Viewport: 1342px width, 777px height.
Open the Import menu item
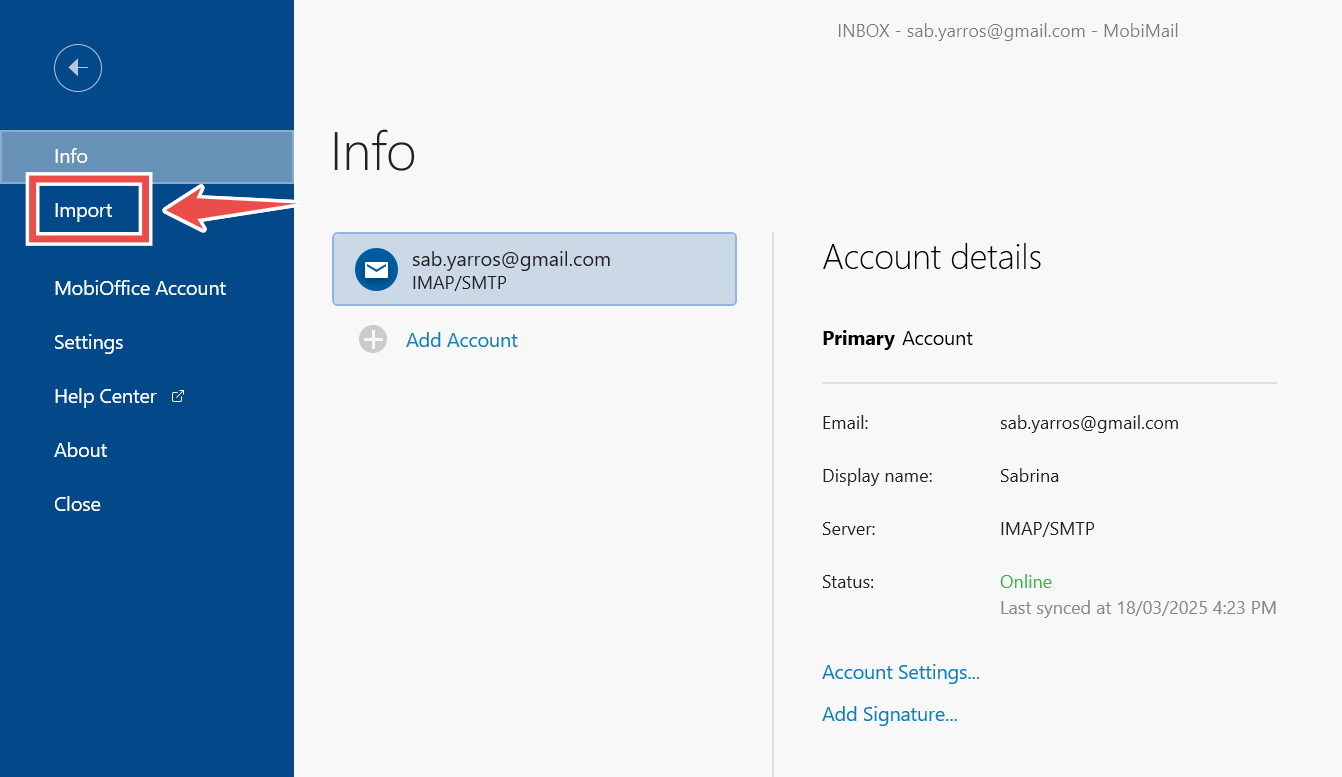84,210
